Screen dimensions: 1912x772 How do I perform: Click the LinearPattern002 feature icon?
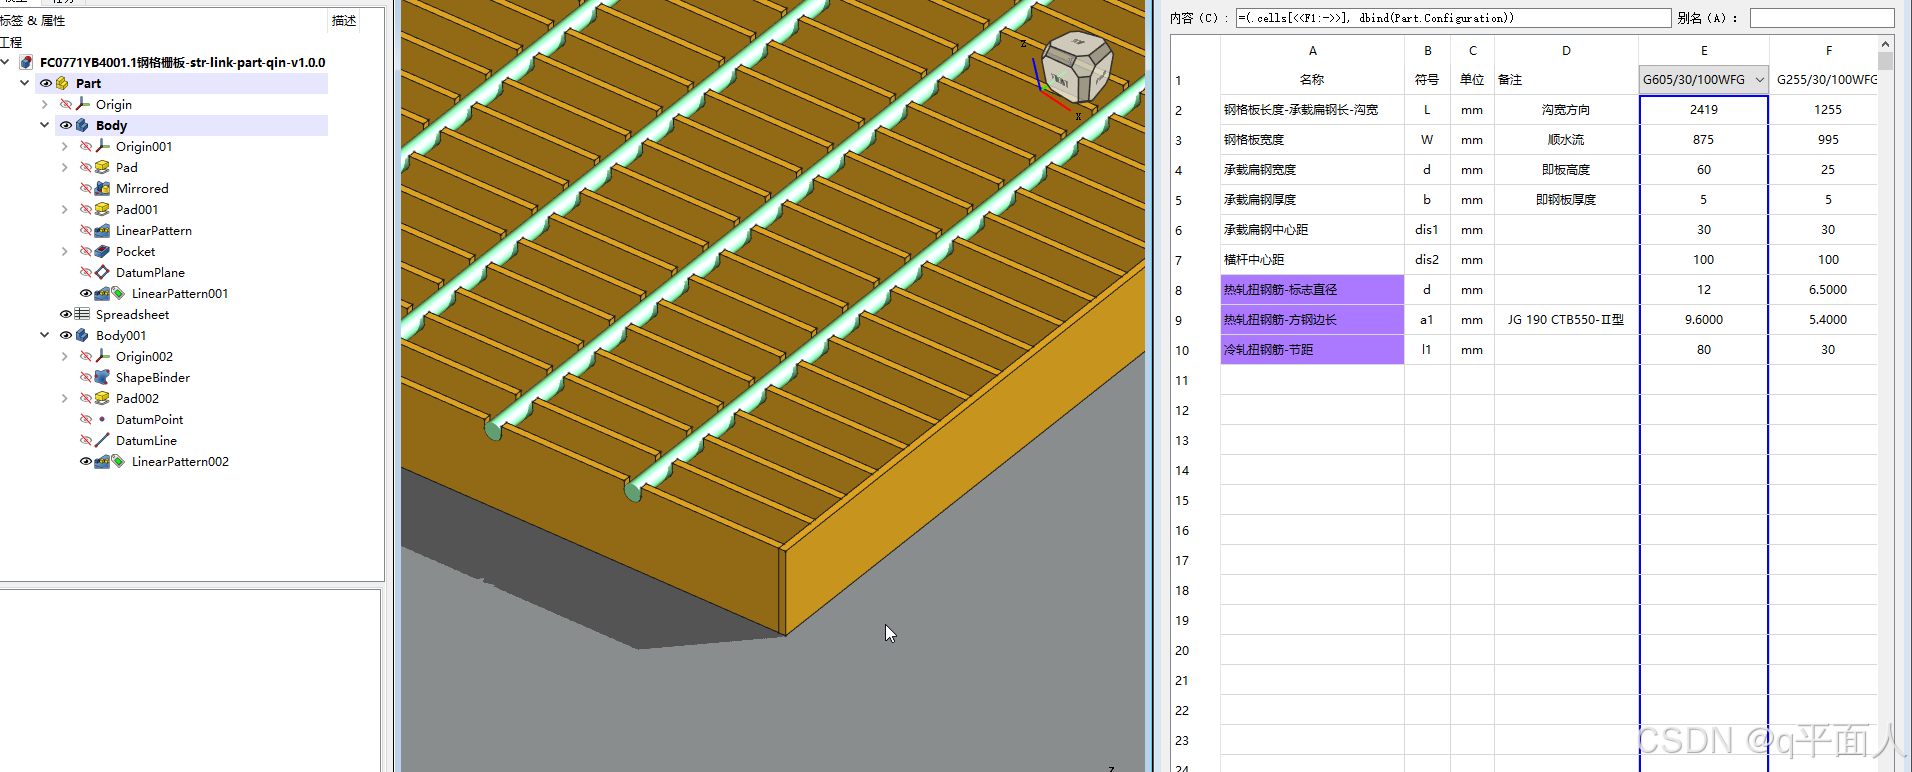tap(102, 461)
